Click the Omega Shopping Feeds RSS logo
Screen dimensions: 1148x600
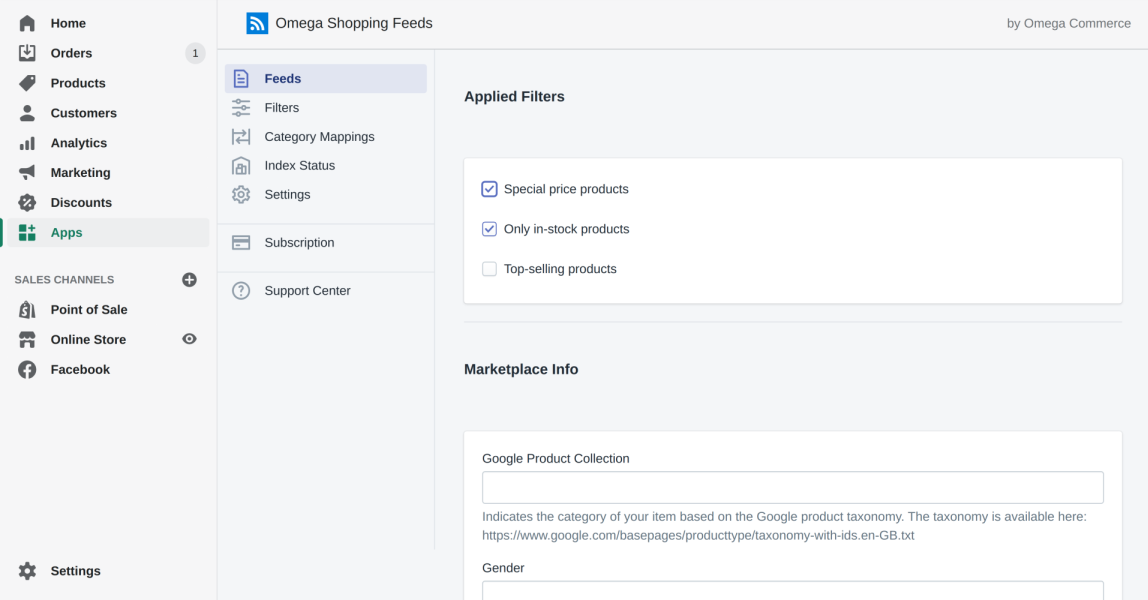click(x=257, y=23)
